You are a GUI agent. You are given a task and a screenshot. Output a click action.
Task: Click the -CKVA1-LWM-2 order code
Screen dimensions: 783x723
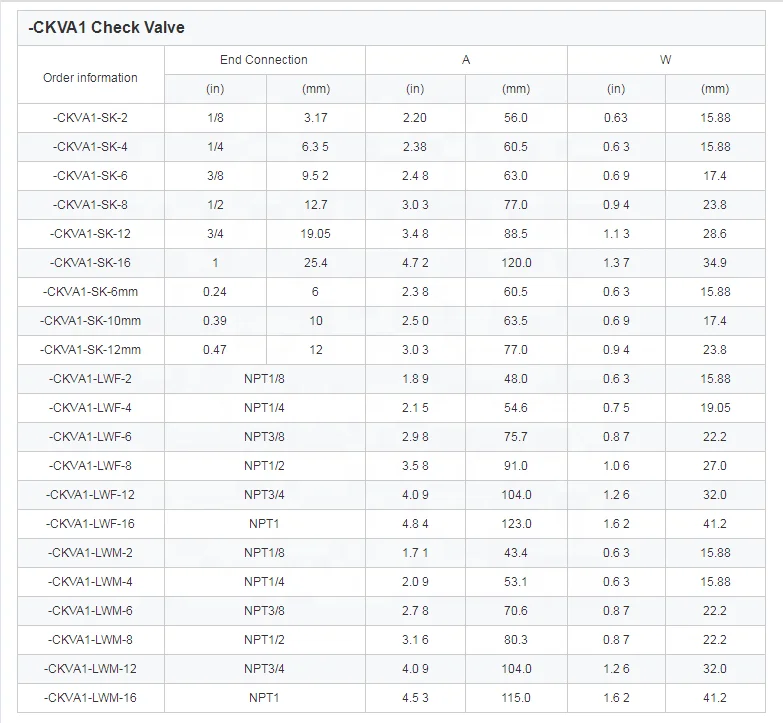click(x=90, y=553)
